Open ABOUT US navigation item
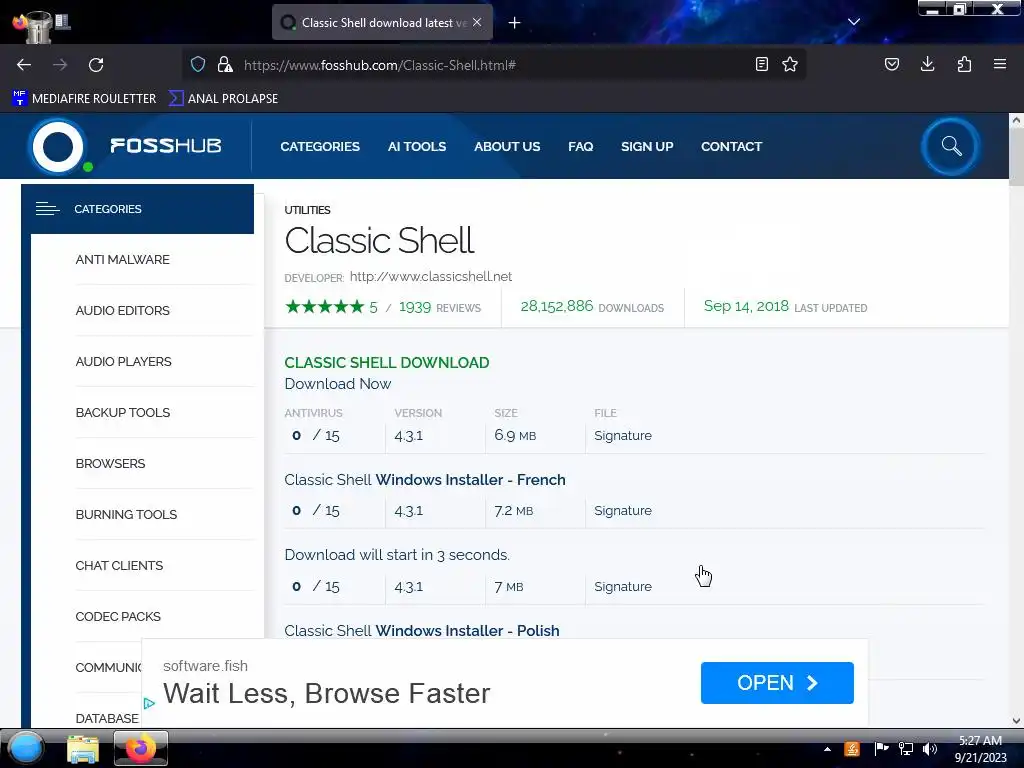The height and width of the screenshot is (768, 1024). 507,146
